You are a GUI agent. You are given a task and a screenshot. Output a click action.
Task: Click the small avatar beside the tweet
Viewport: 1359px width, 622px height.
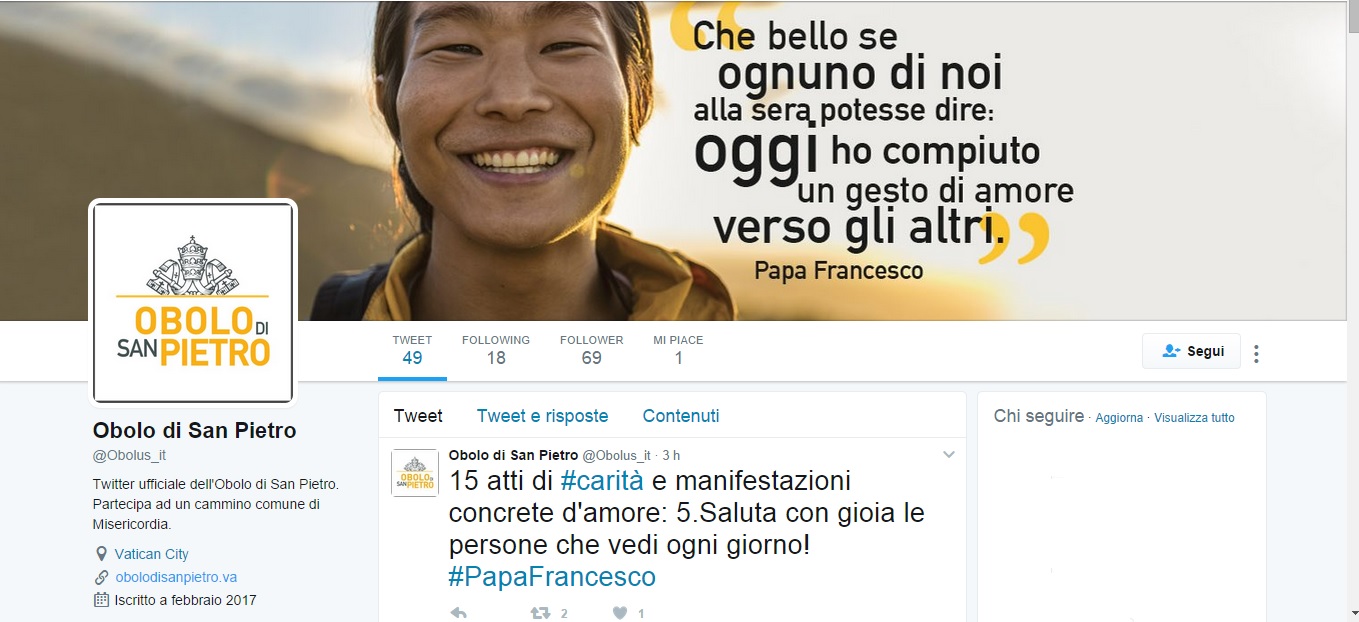click(x=414, y=473)
